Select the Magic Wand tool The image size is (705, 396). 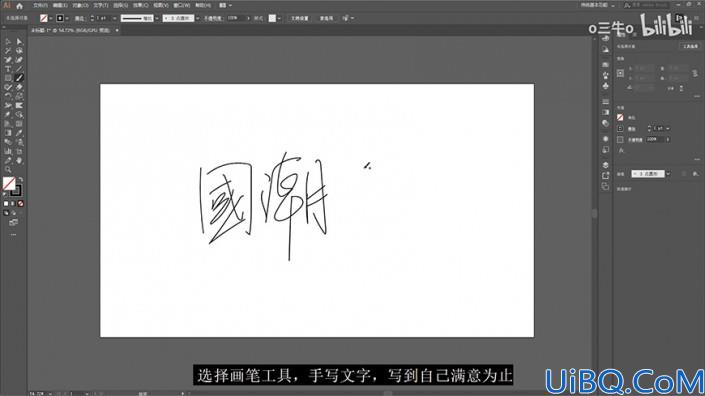8,50
